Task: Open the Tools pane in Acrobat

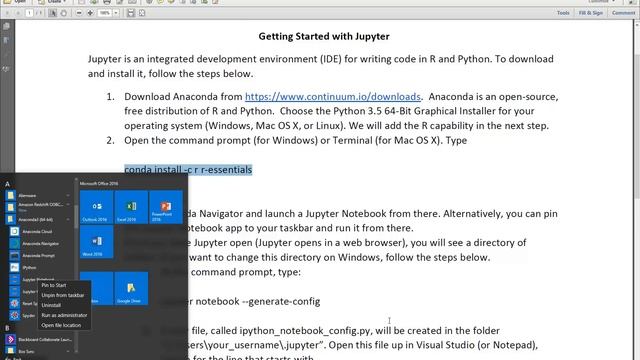Action: [x=563, y=13]
